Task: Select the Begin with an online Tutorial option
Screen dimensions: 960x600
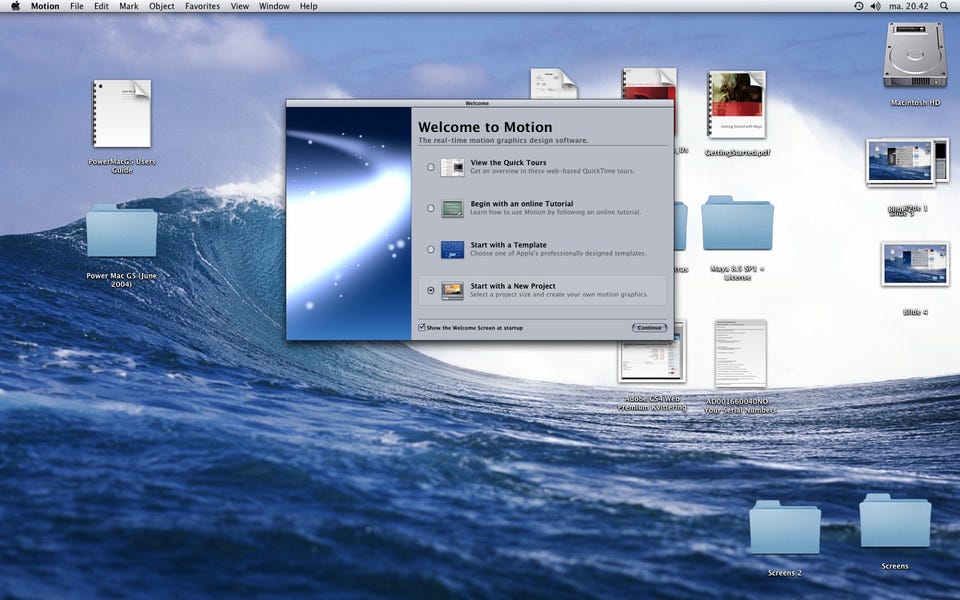Action: (x=431, y=208)
